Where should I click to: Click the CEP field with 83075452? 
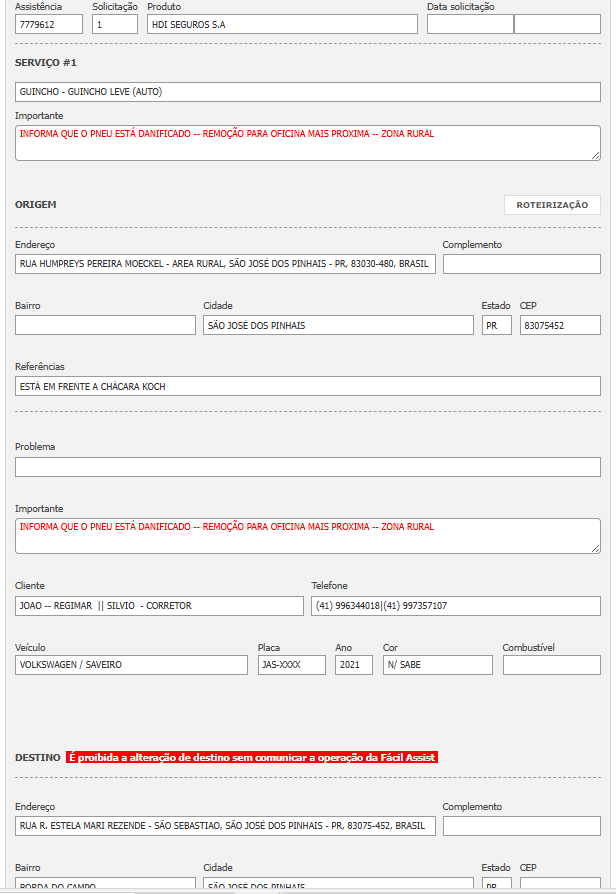click(x=560, y=325)
